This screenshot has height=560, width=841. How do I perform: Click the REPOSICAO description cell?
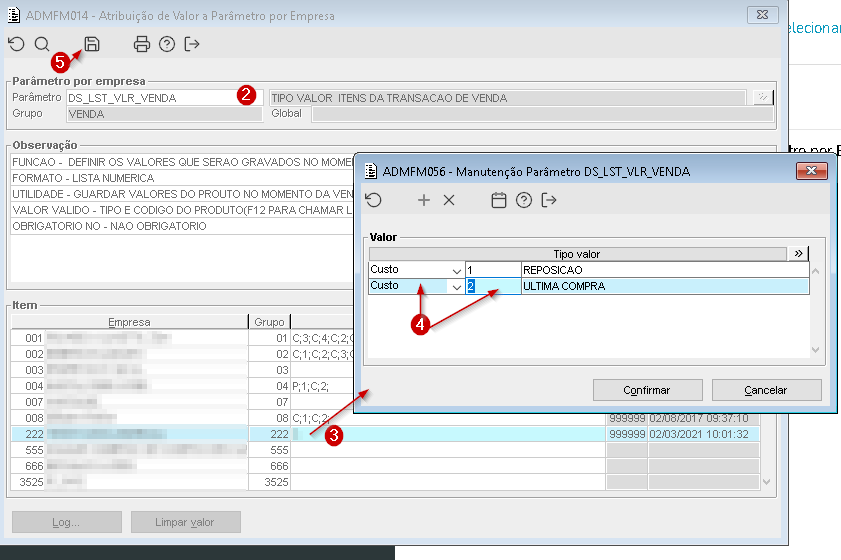click(x=665, y=270)
